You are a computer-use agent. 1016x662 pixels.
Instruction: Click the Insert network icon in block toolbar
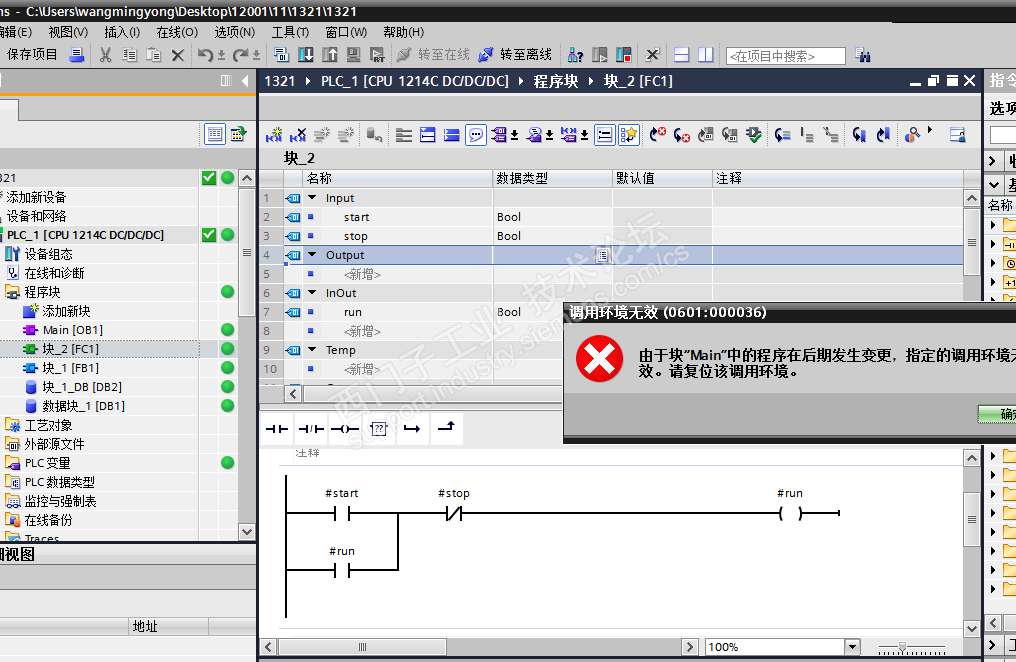[274, 135]
